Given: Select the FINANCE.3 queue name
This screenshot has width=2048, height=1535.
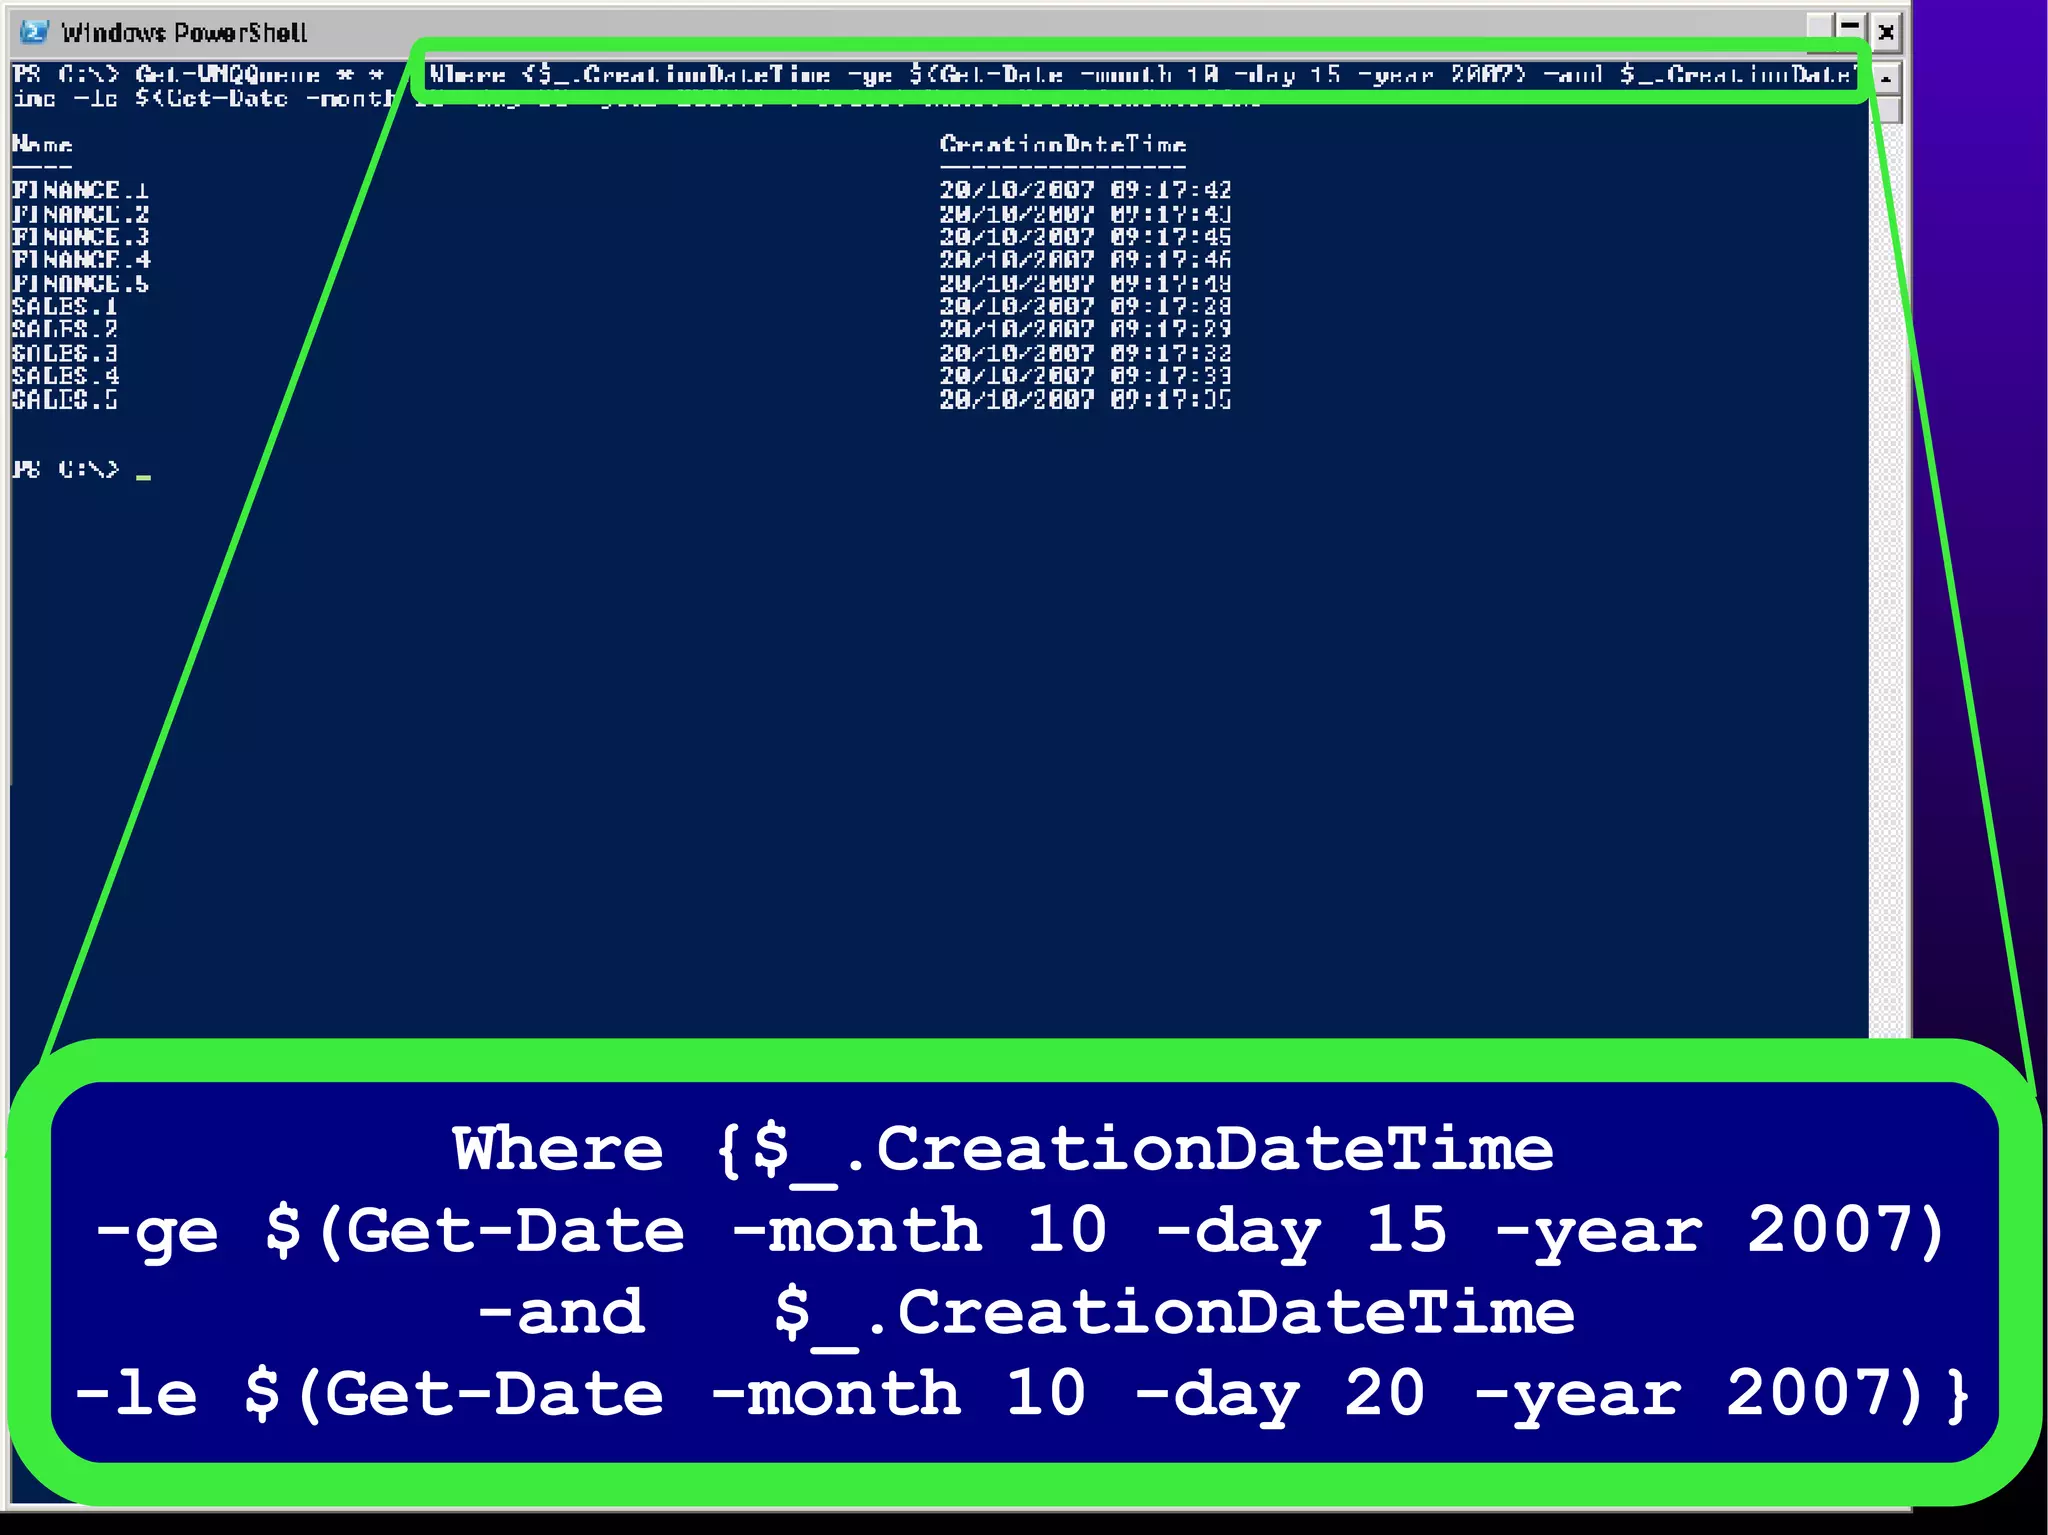Looking at the screenshot, I should click(x=80, y=237).
